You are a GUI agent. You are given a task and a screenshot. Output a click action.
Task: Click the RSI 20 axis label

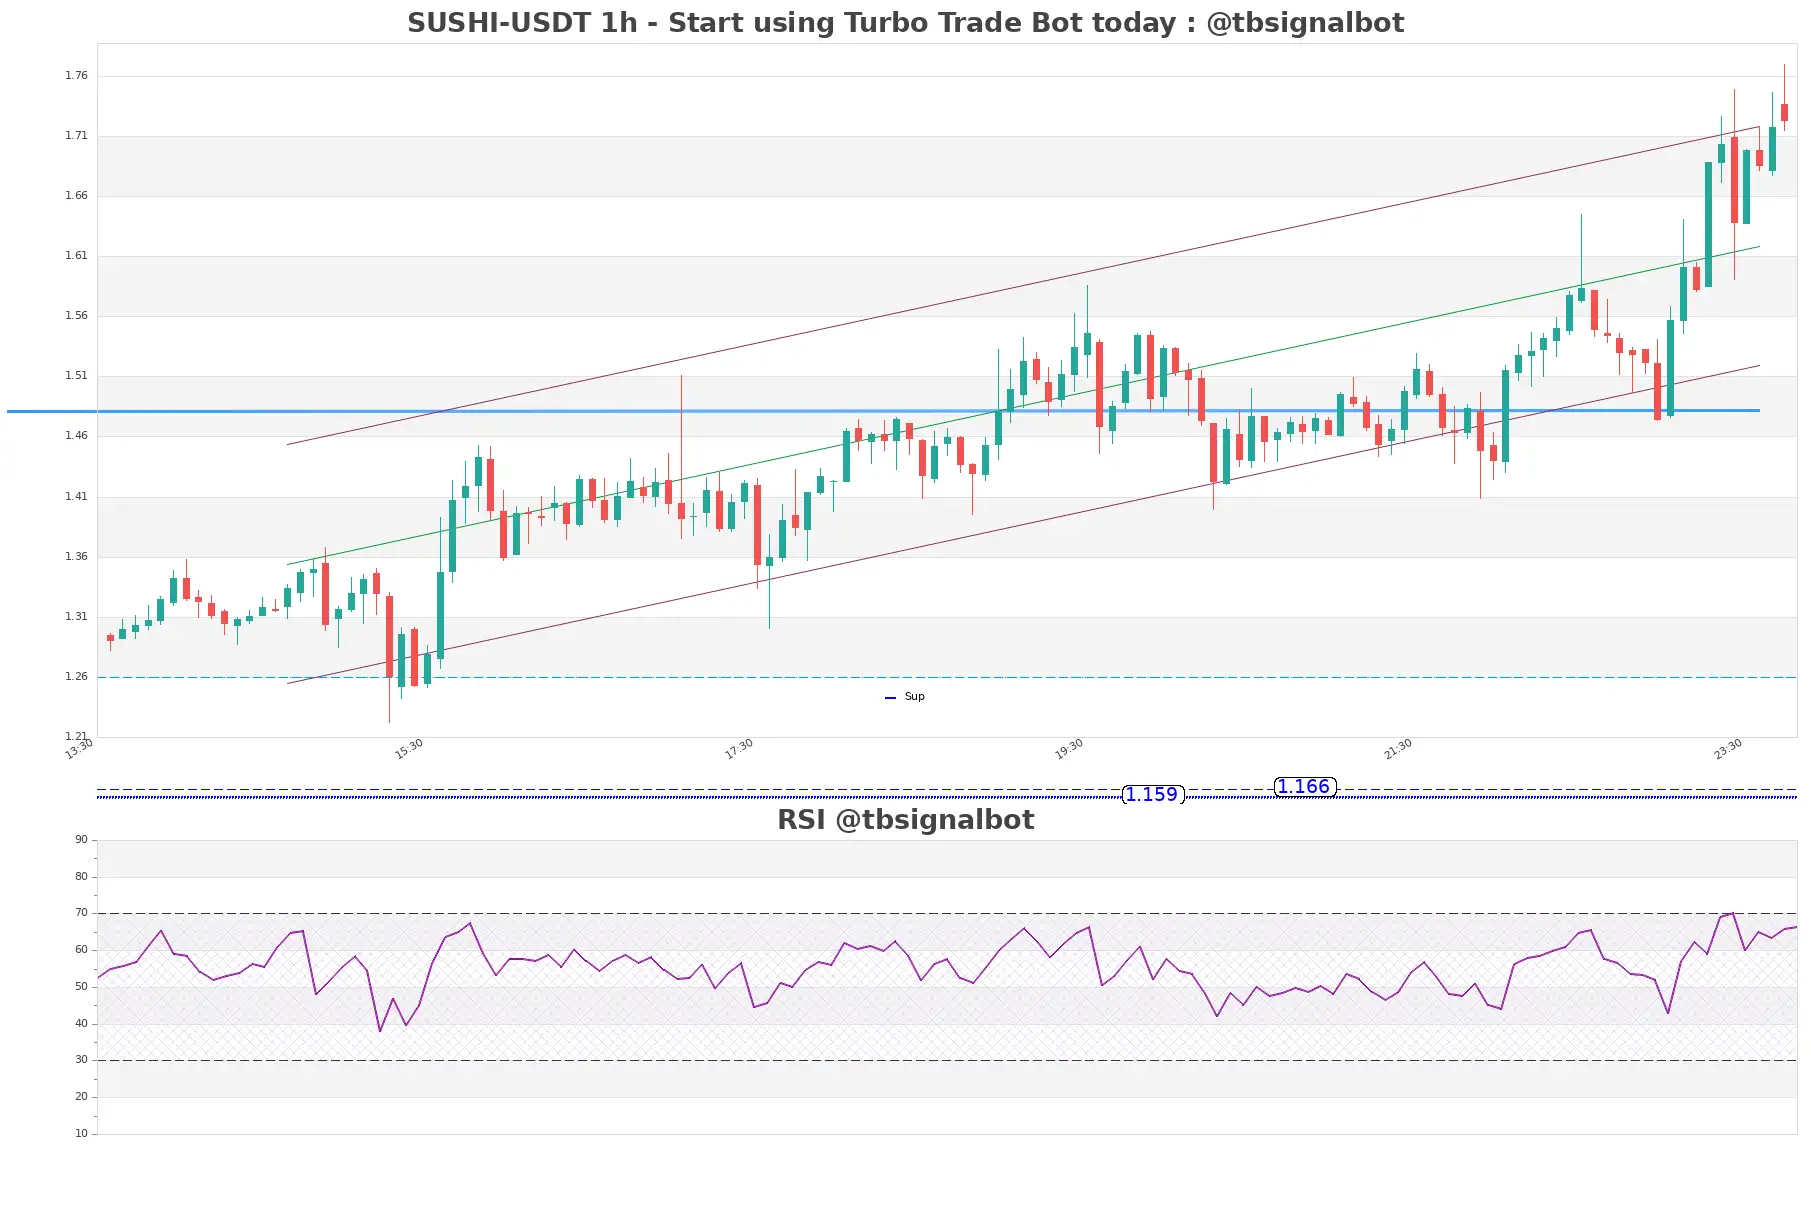[81, 1097]
